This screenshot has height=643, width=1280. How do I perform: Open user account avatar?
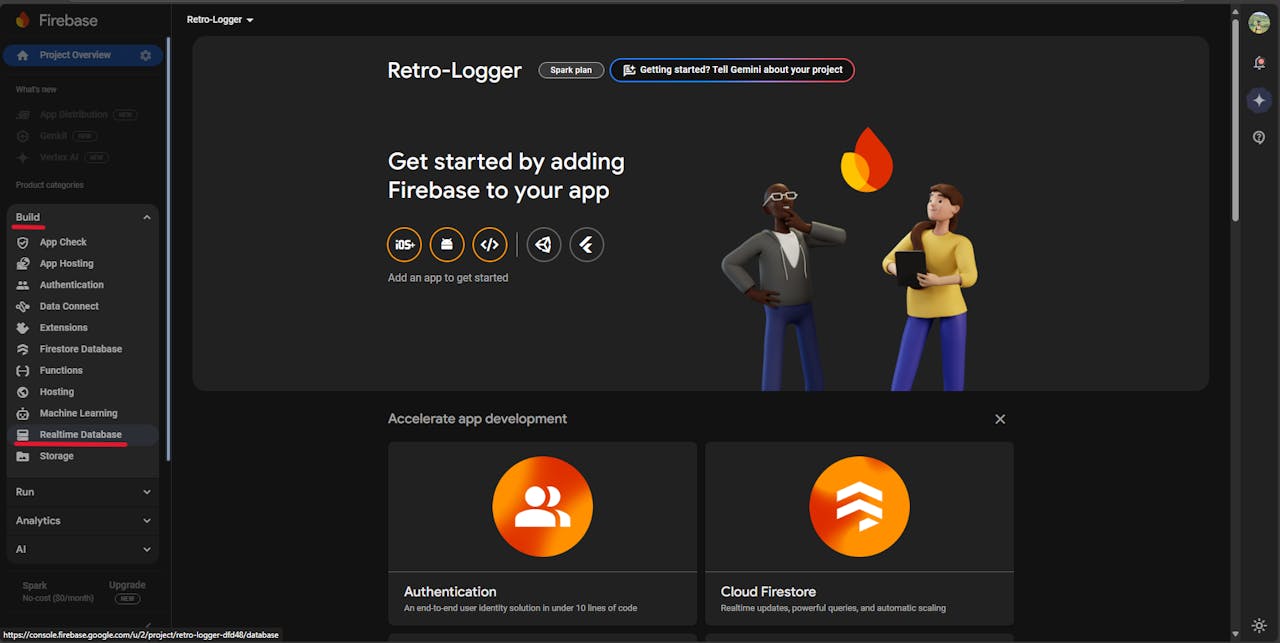tap(1259, 24)
